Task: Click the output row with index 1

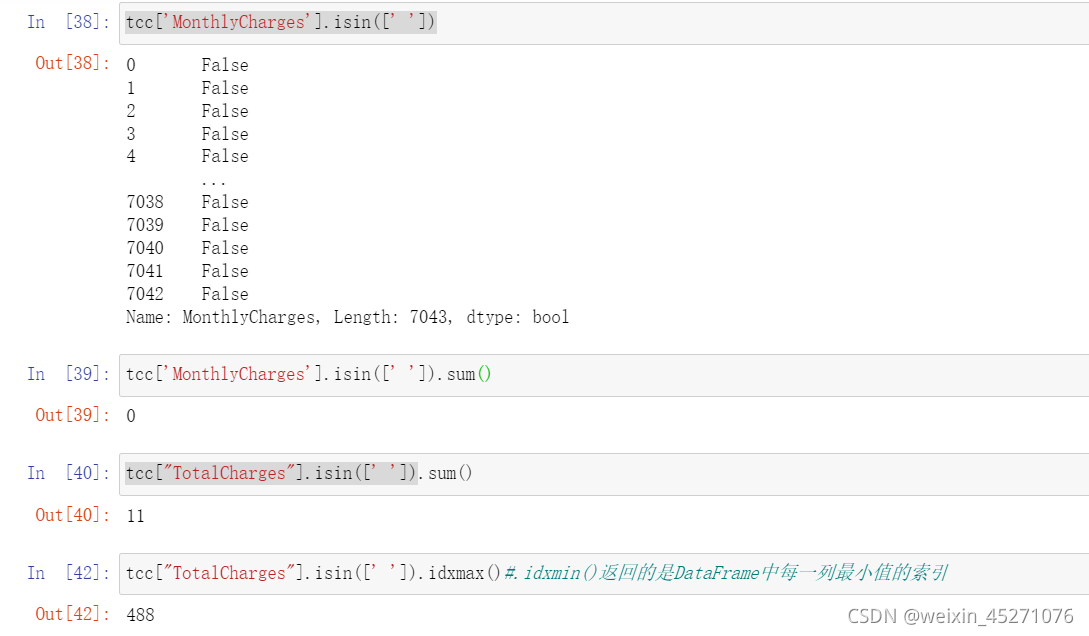Action: 188,88
